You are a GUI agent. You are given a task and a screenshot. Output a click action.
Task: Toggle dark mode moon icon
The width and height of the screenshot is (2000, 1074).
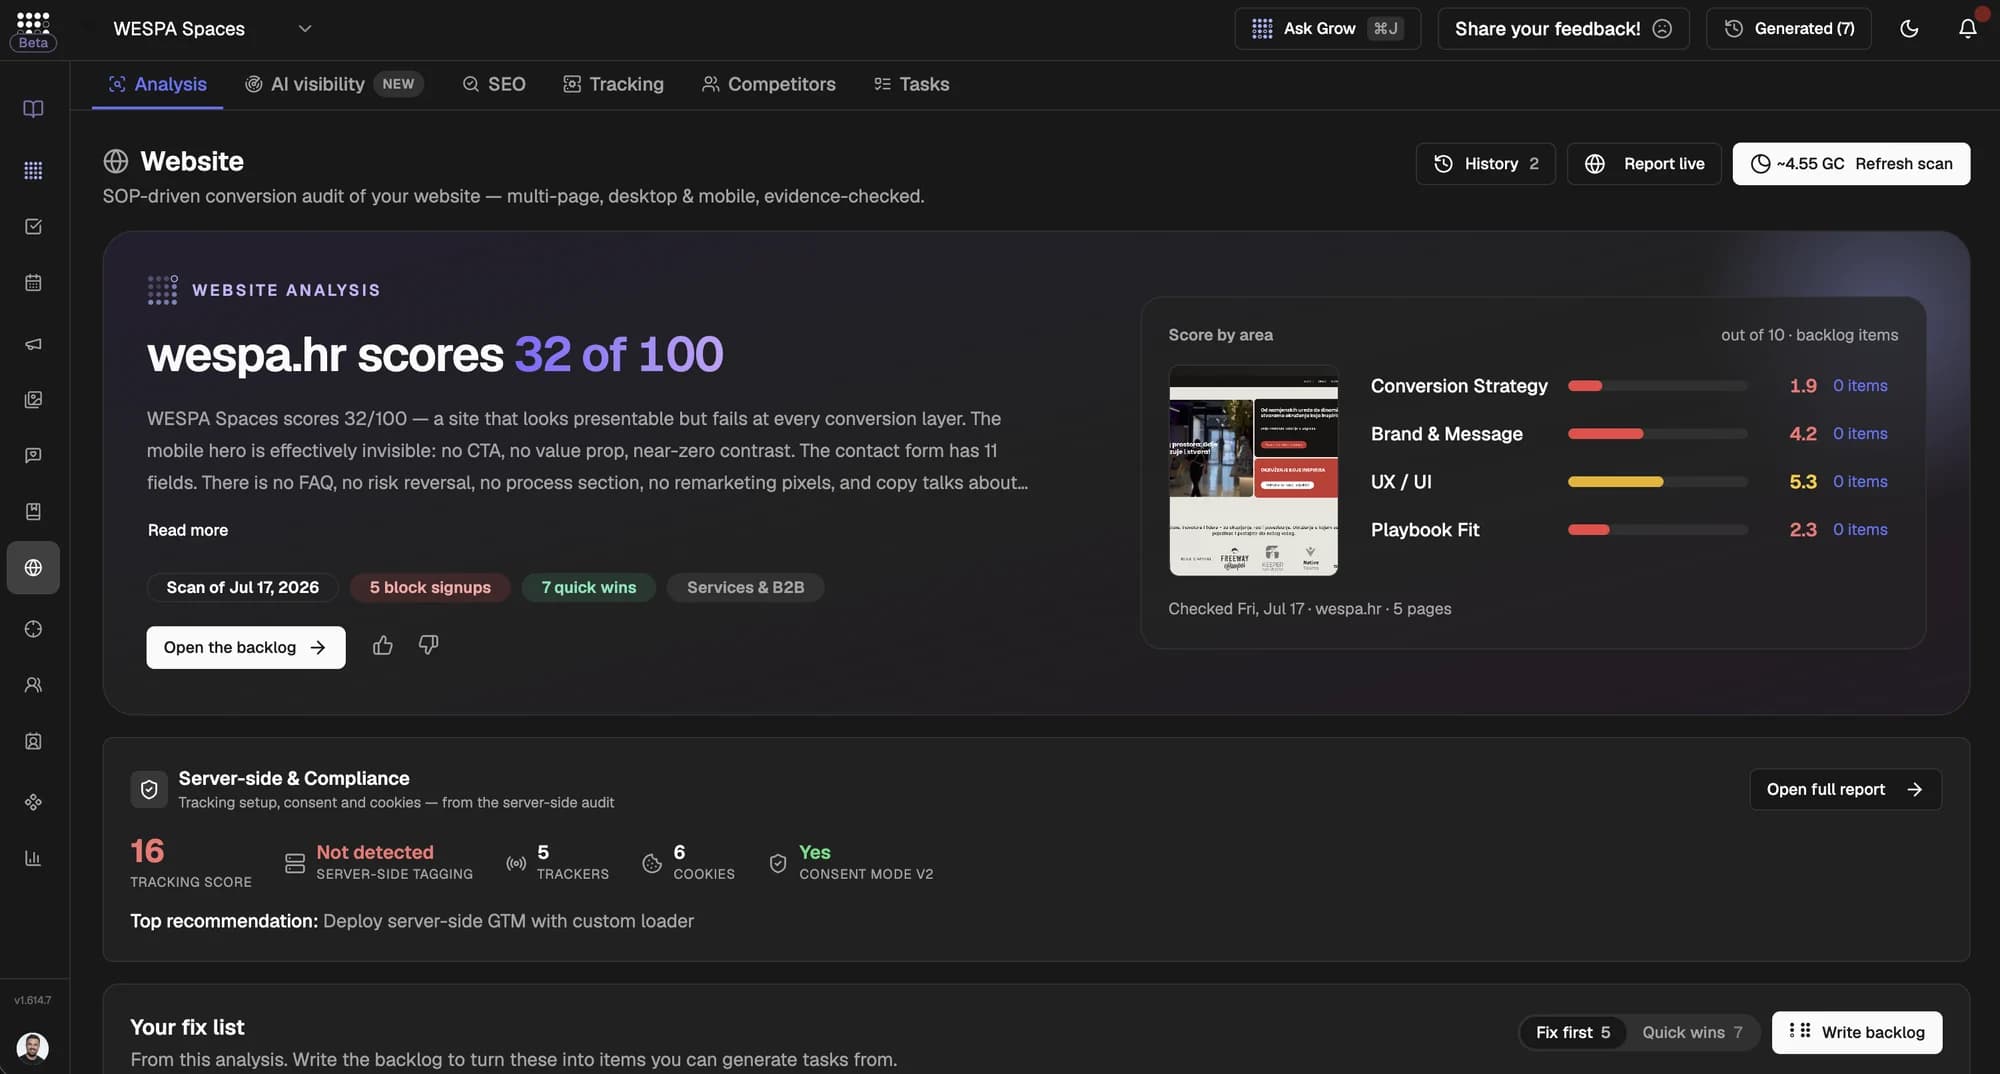[x=1909, y=28]
